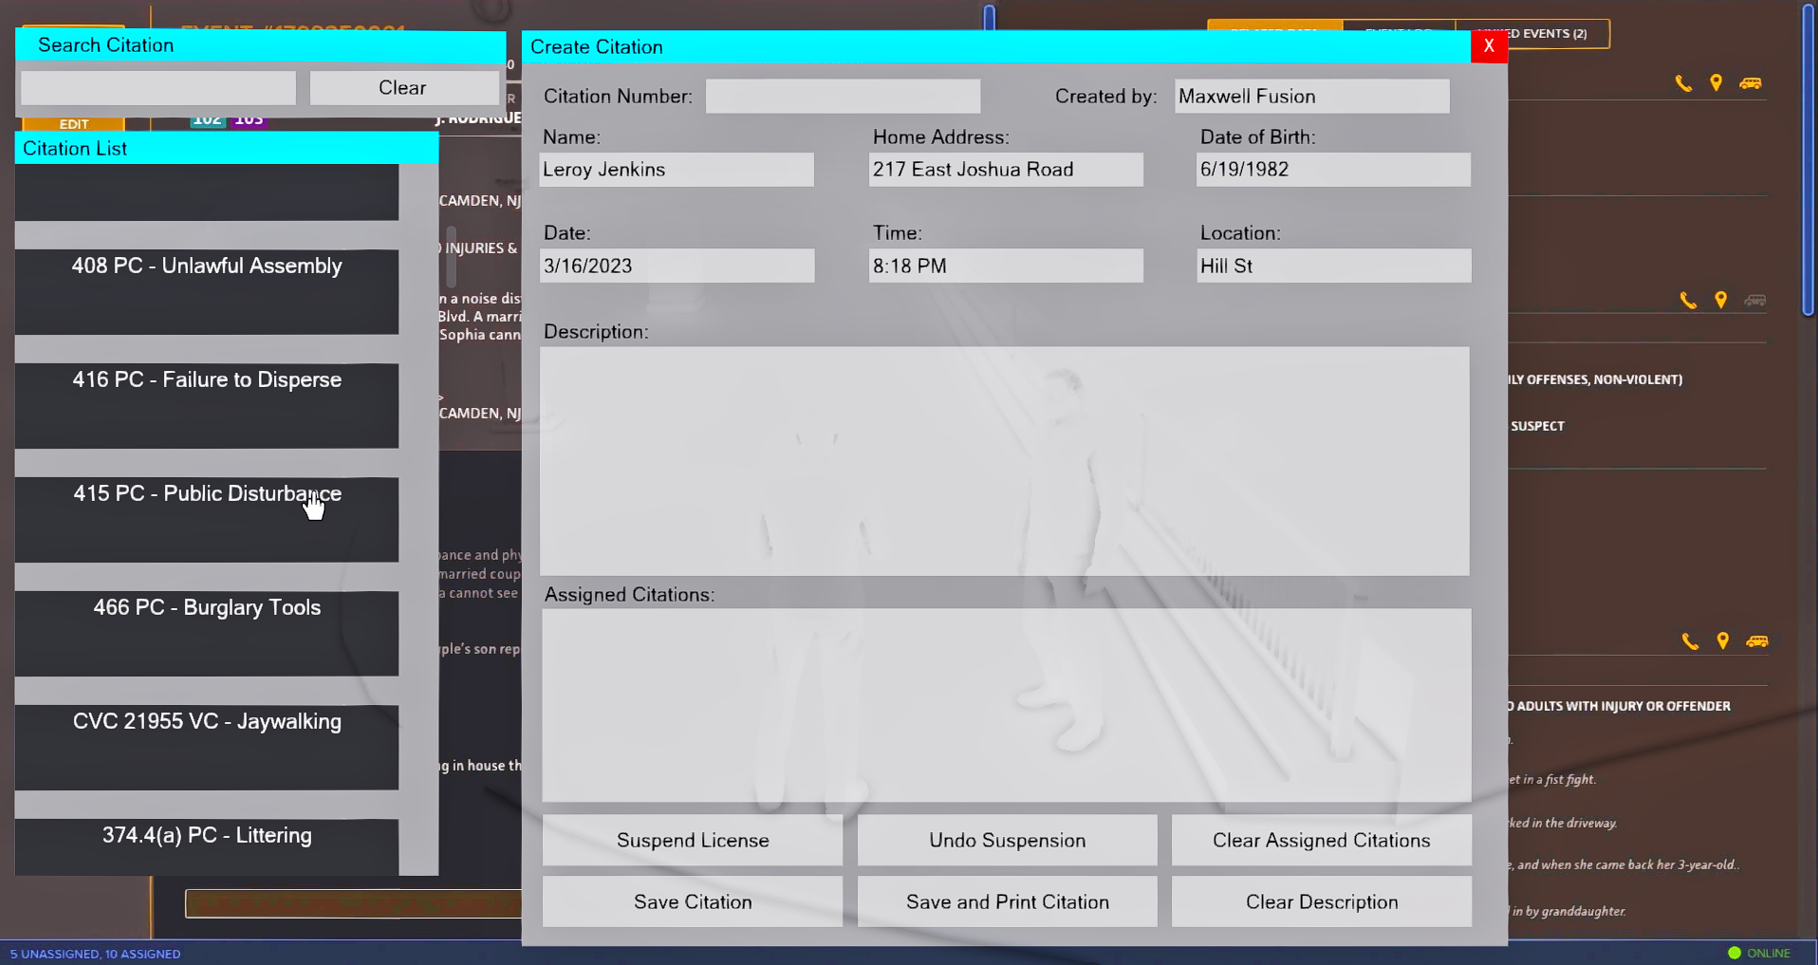Click the map pin icon in the top event row
The width and height of the screenshot is (1818, 965).
coord(1716,84)
